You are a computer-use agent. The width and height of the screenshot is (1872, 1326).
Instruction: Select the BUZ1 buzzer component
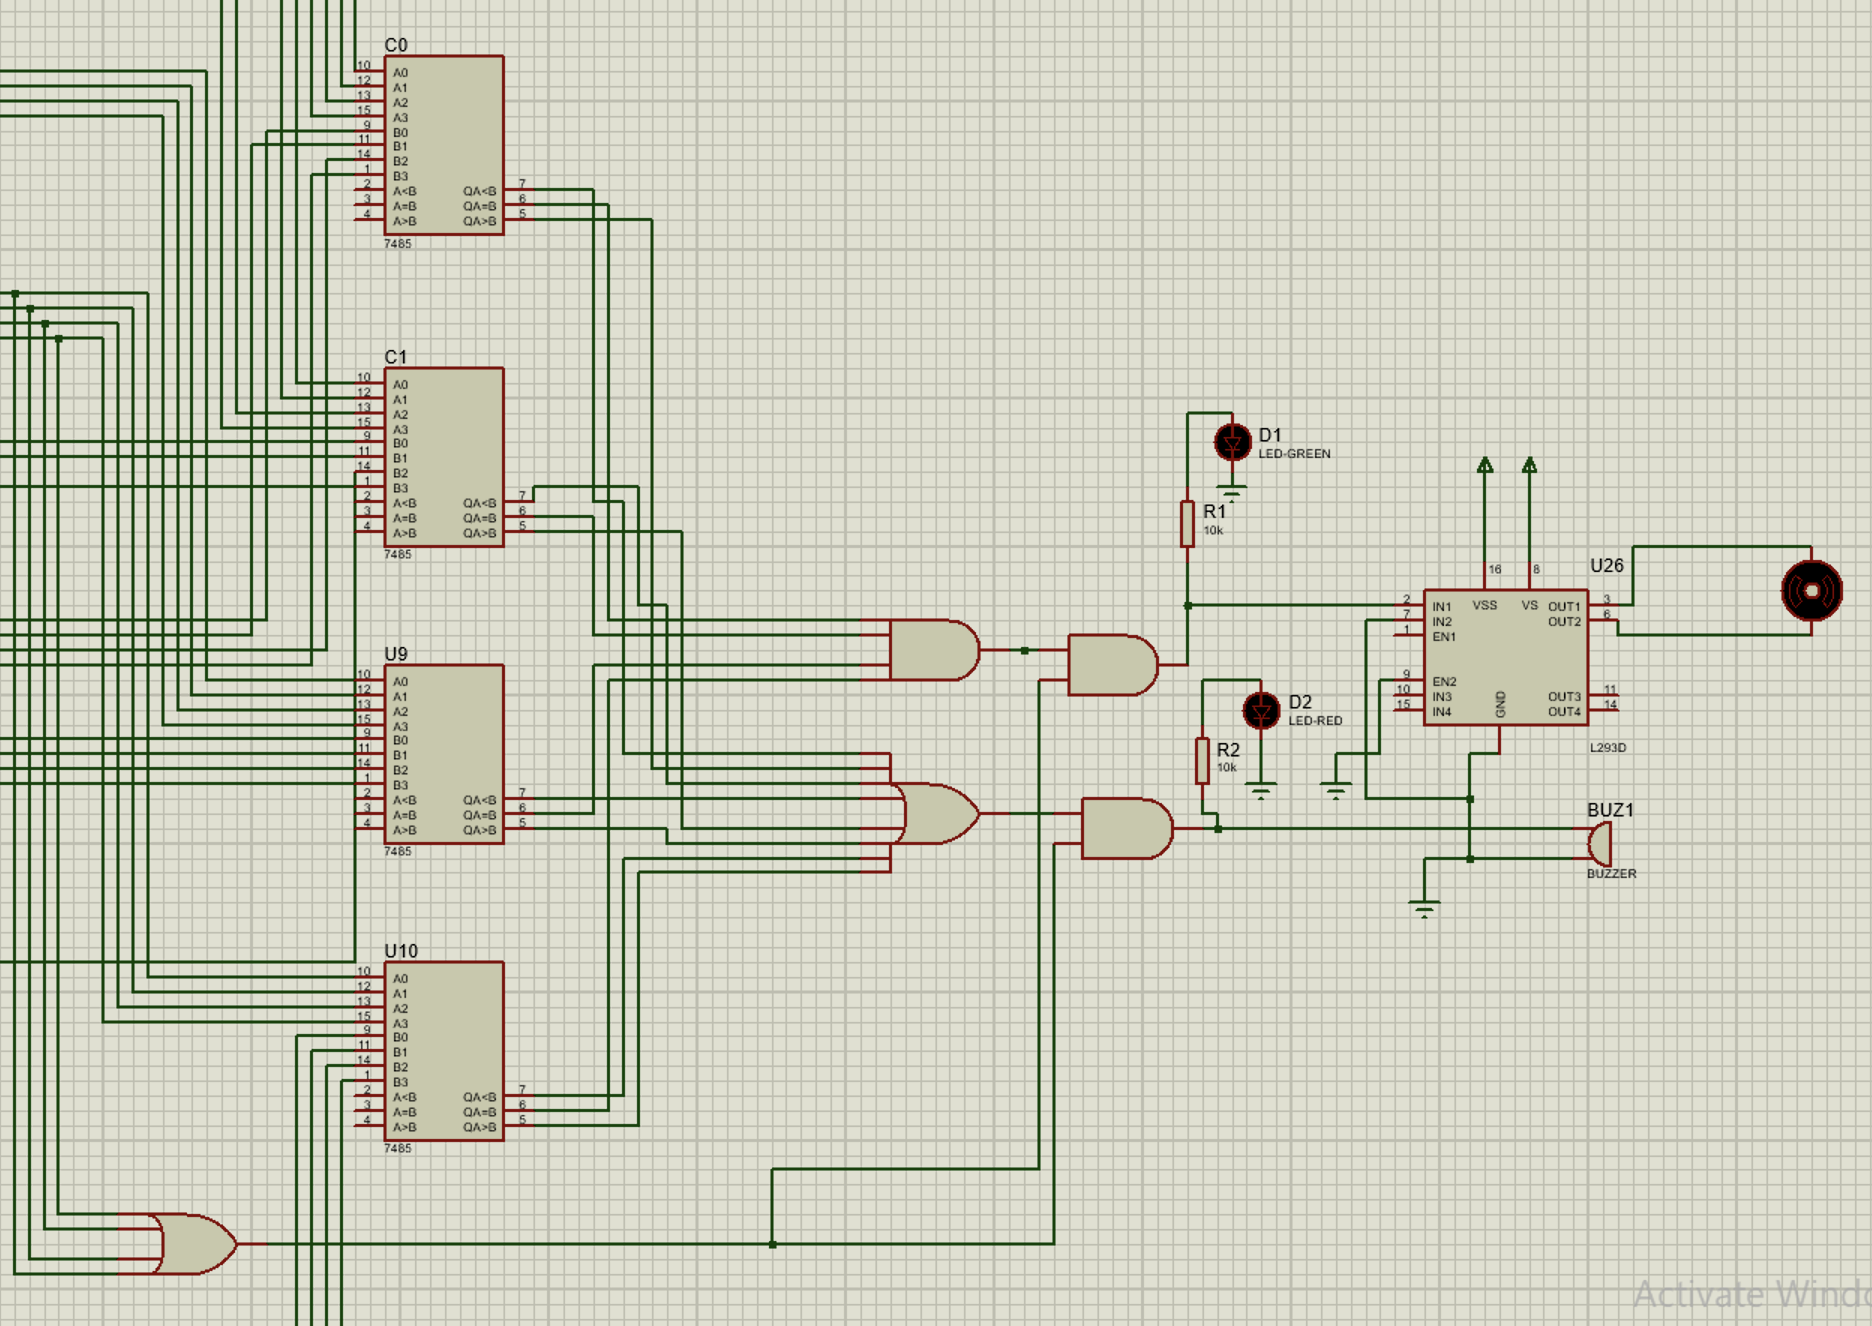(x=1600, y=844)
